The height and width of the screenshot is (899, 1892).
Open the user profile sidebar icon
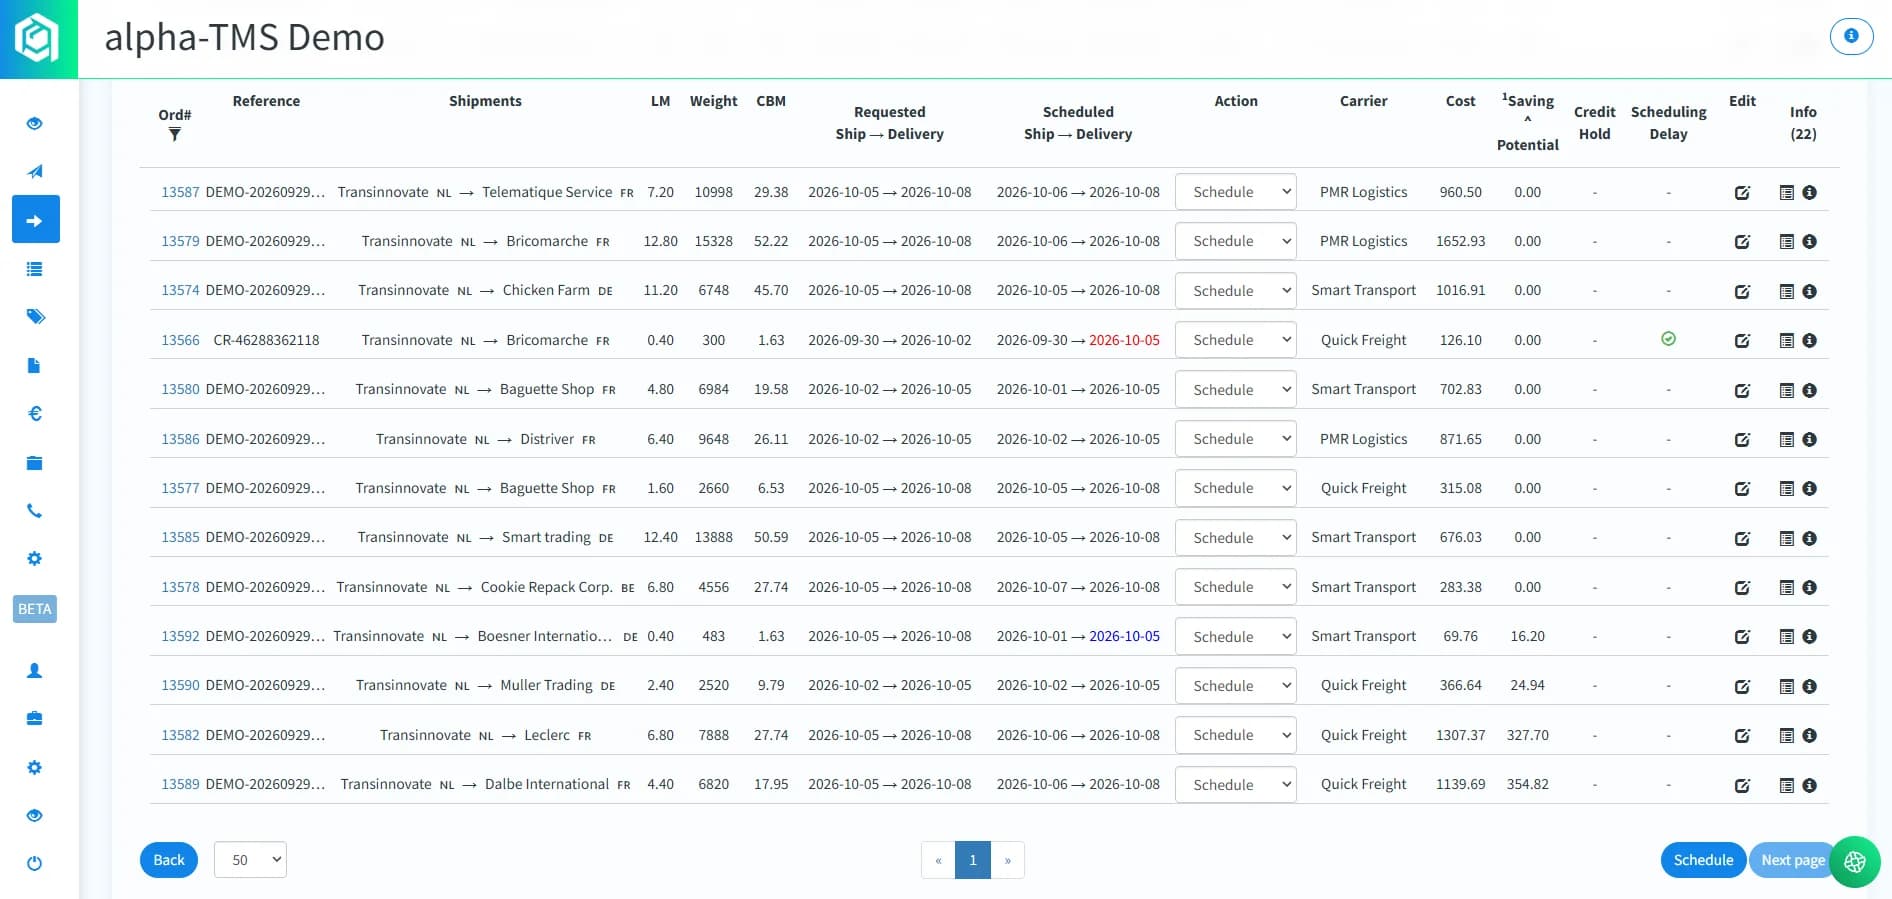click(35, 671)
